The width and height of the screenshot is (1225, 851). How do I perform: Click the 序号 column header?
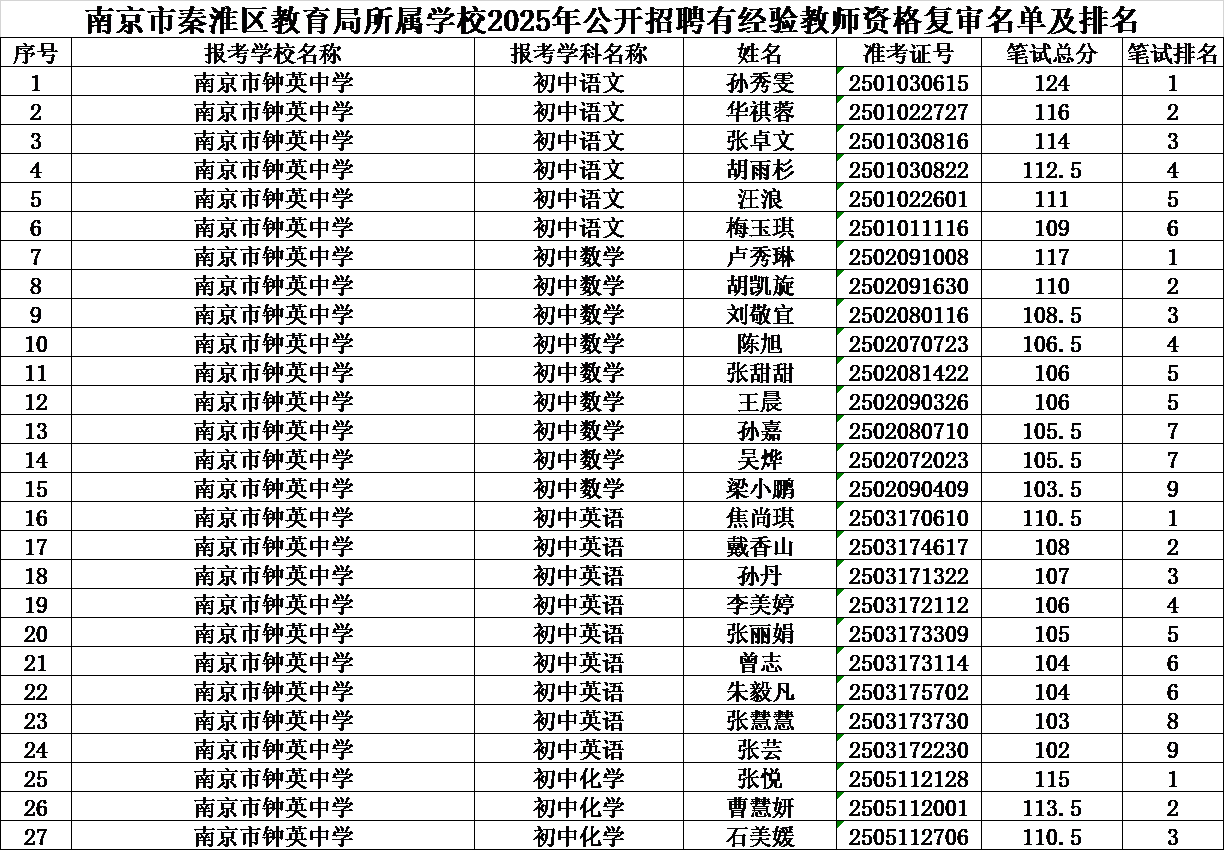[x=35, y=53]
